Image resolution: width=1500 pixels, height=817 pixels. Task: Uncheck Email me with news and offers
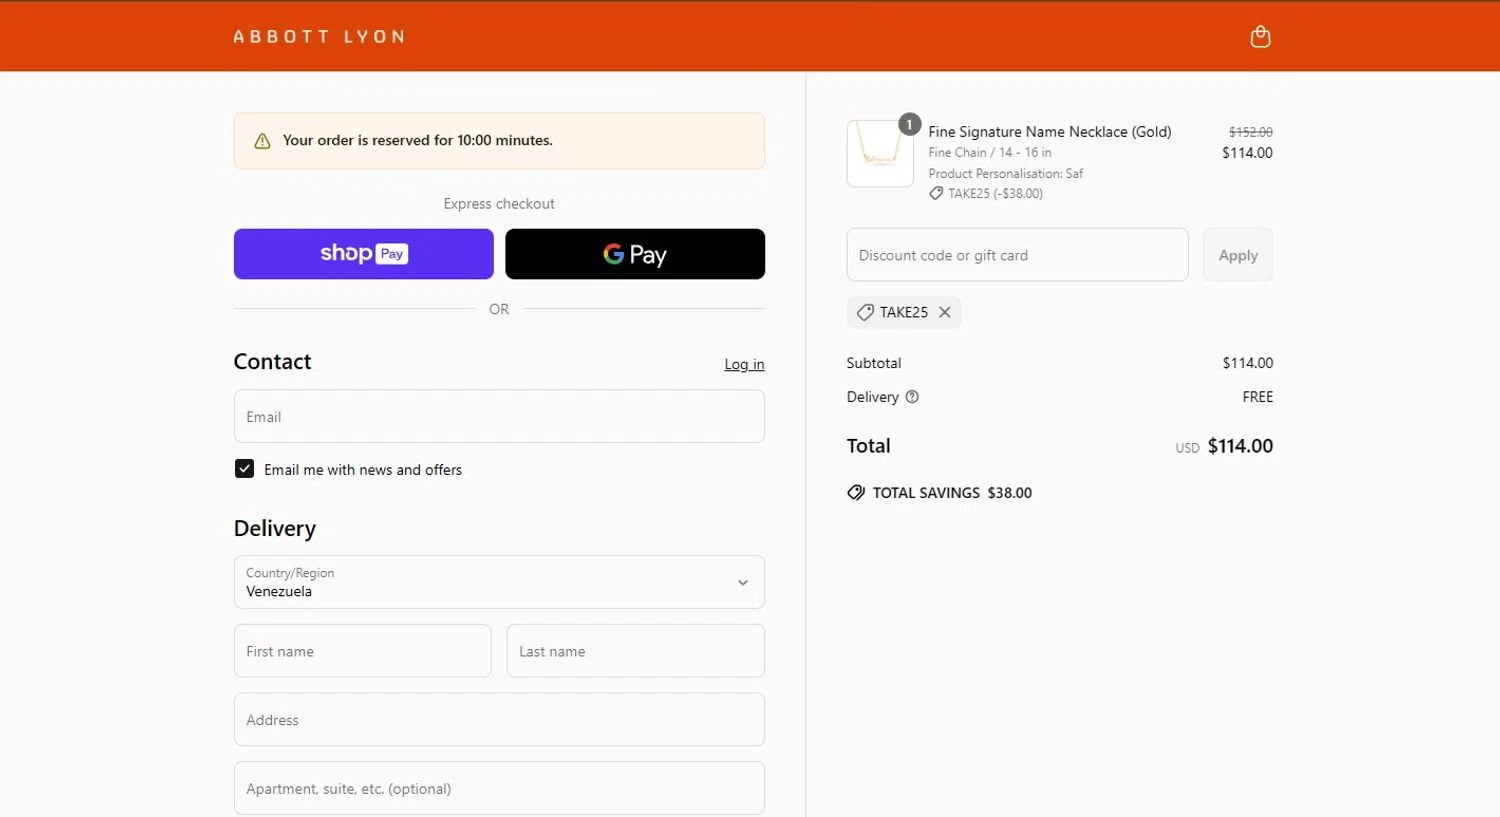(x=244, y=469)
